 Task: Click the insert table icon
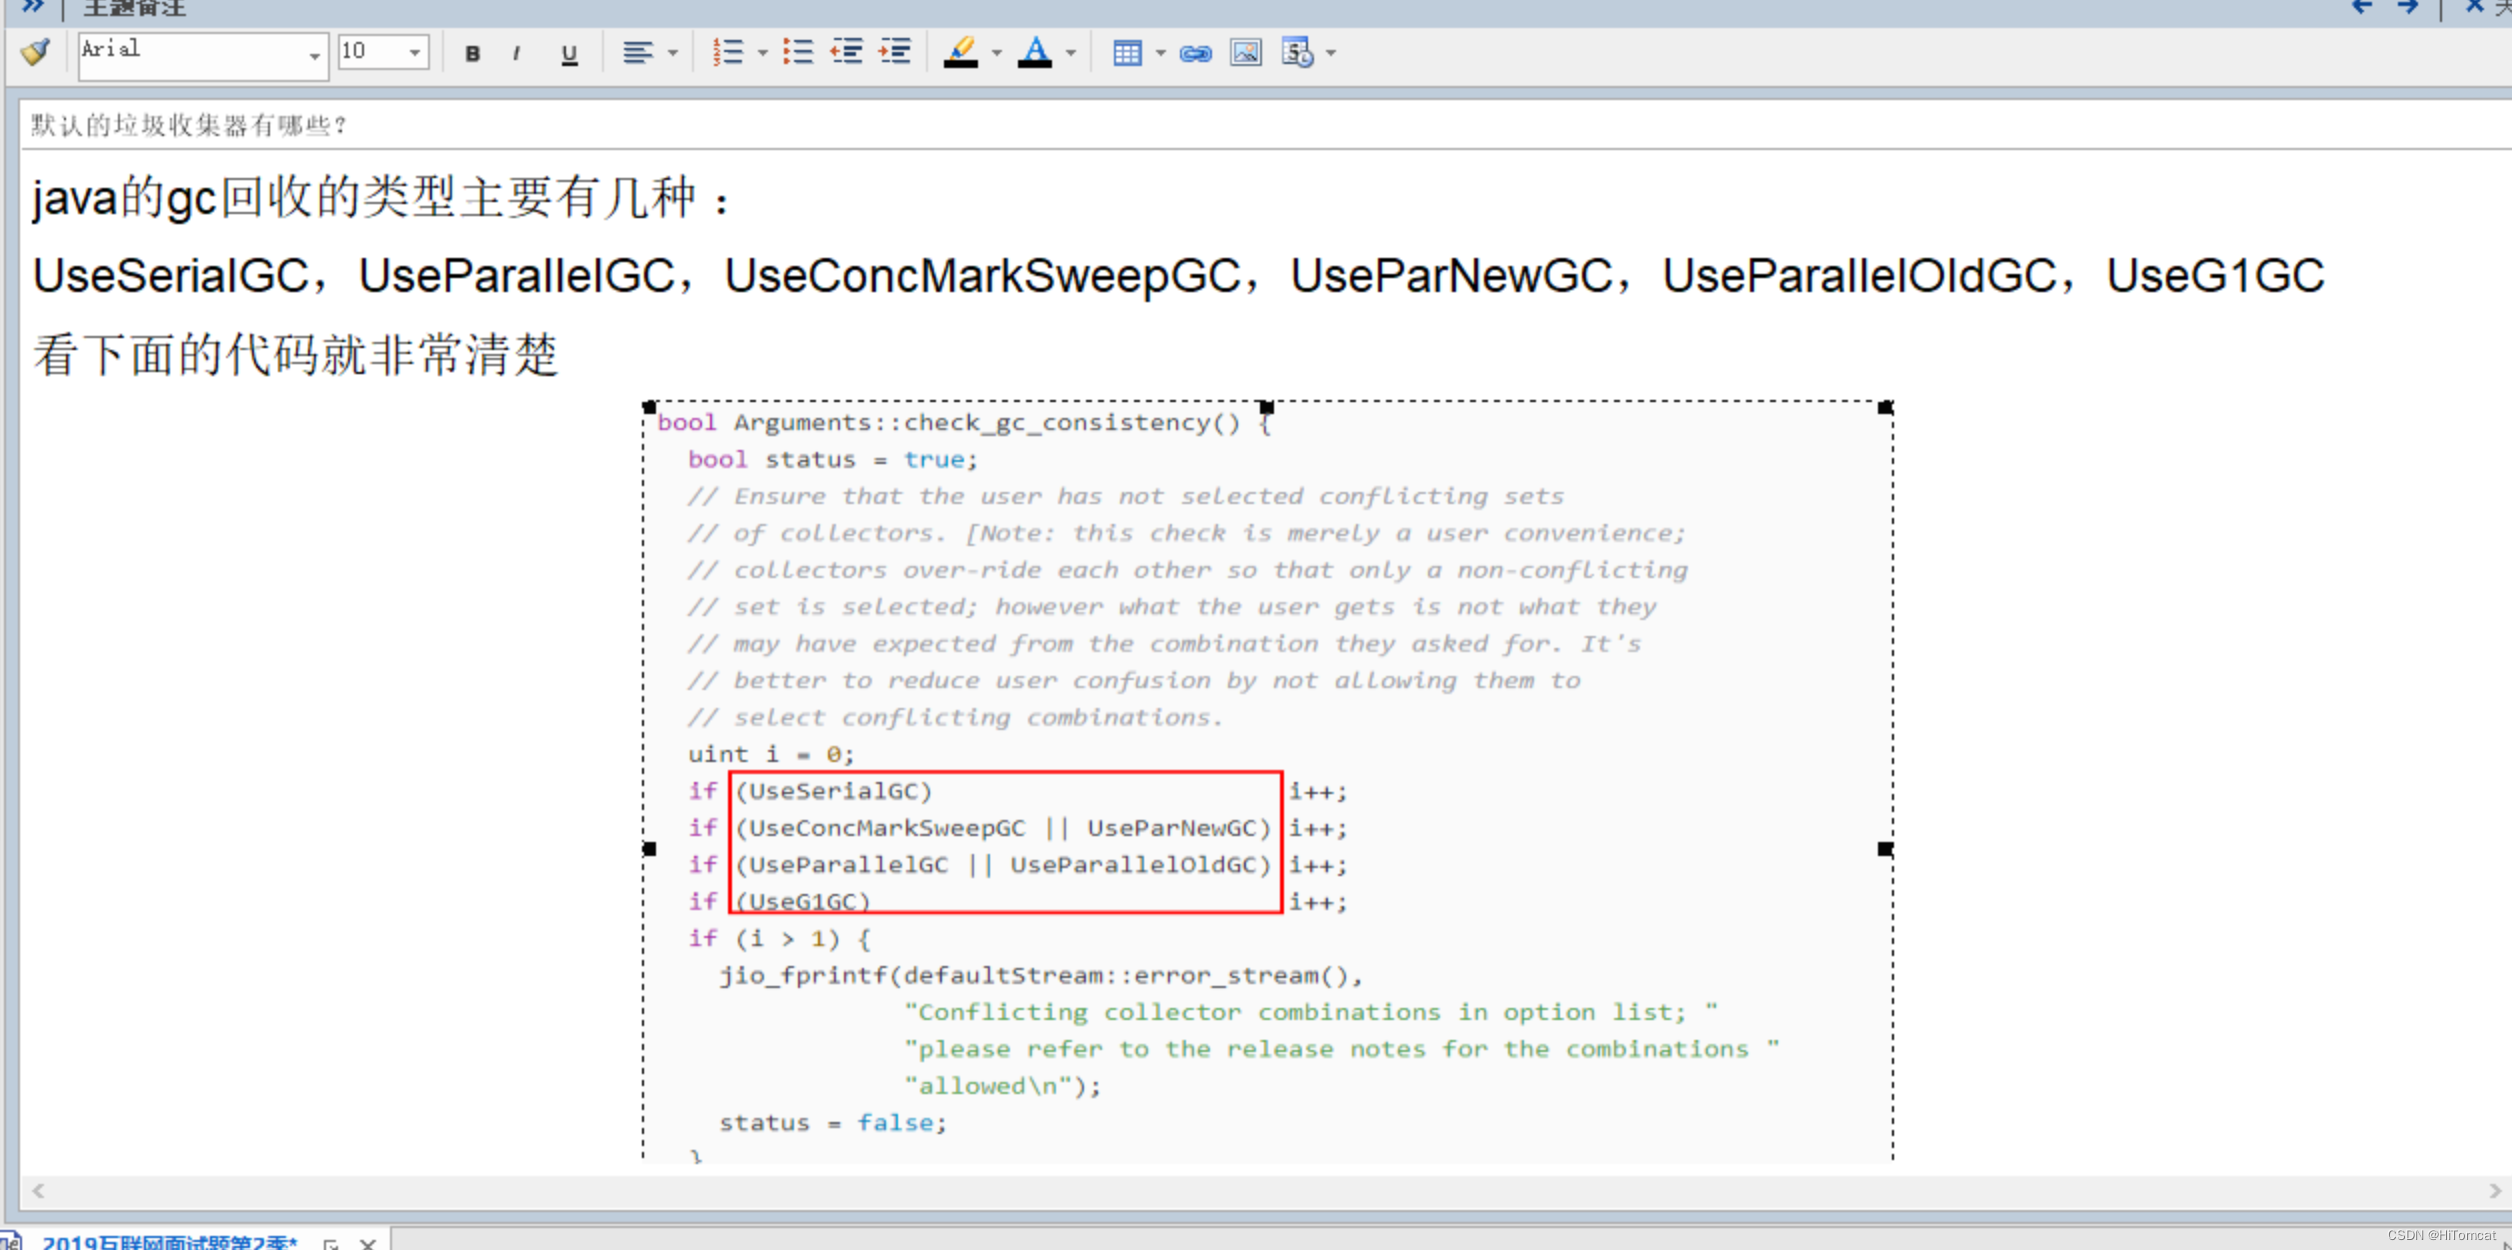(x=1127, y=53)
